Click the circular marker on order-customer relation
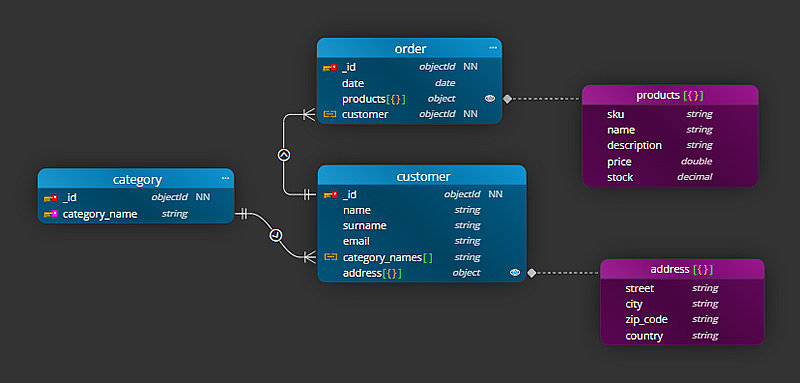This screenshot has height=383, width=800. point(284,155)
